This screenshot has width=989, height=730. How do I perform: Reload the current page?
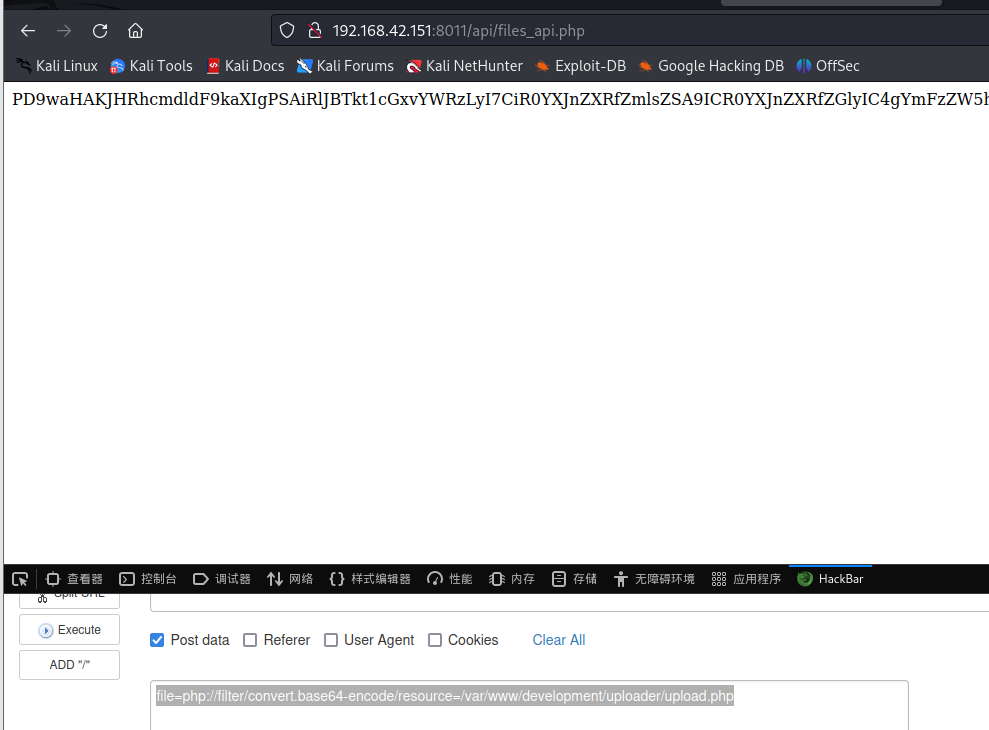100,30
